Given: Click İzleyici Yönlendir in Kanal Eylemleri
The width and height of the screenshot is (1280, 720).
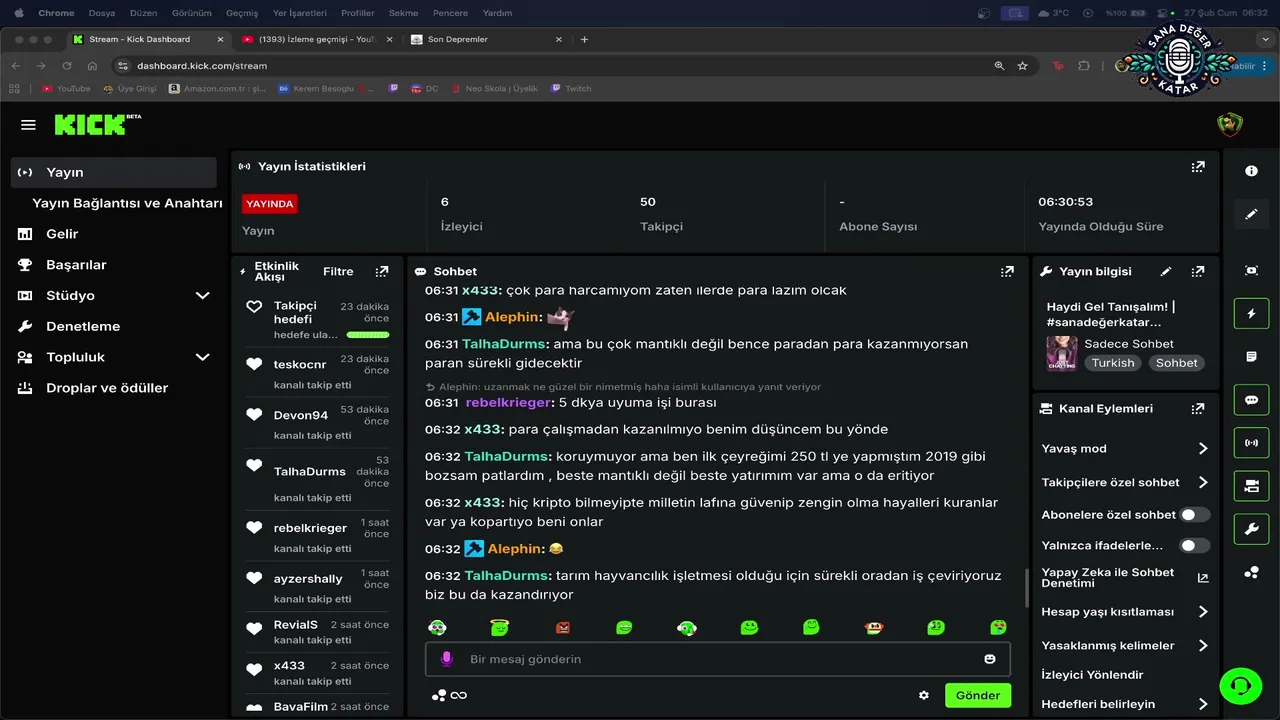Looking at the screenshot, I should pos(1092,675).
